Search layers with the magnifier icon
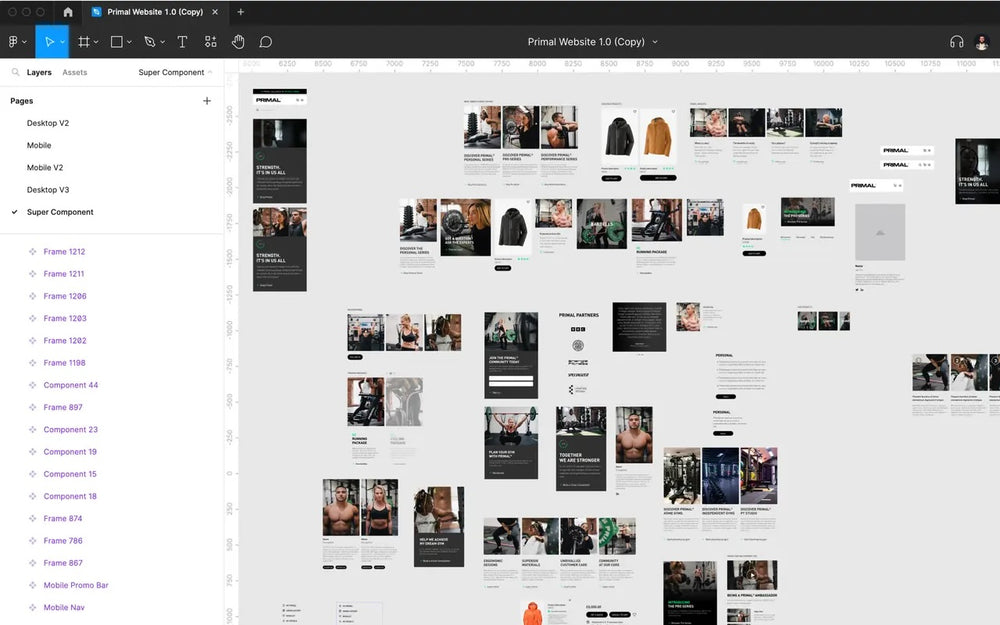Screen dimensions: 1000x625 [x=15, y=73]
